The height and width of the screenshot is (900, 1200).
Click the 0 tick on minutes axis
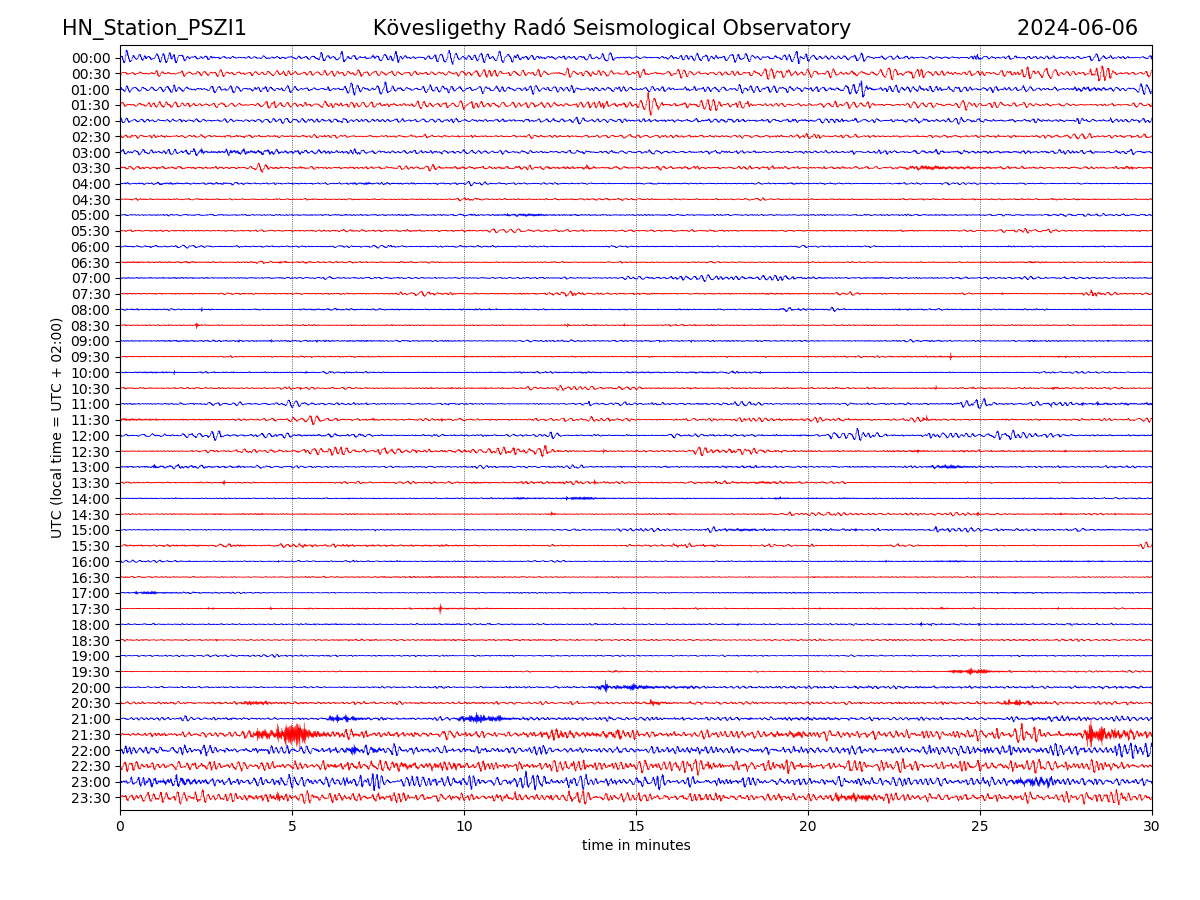(120, 827)
